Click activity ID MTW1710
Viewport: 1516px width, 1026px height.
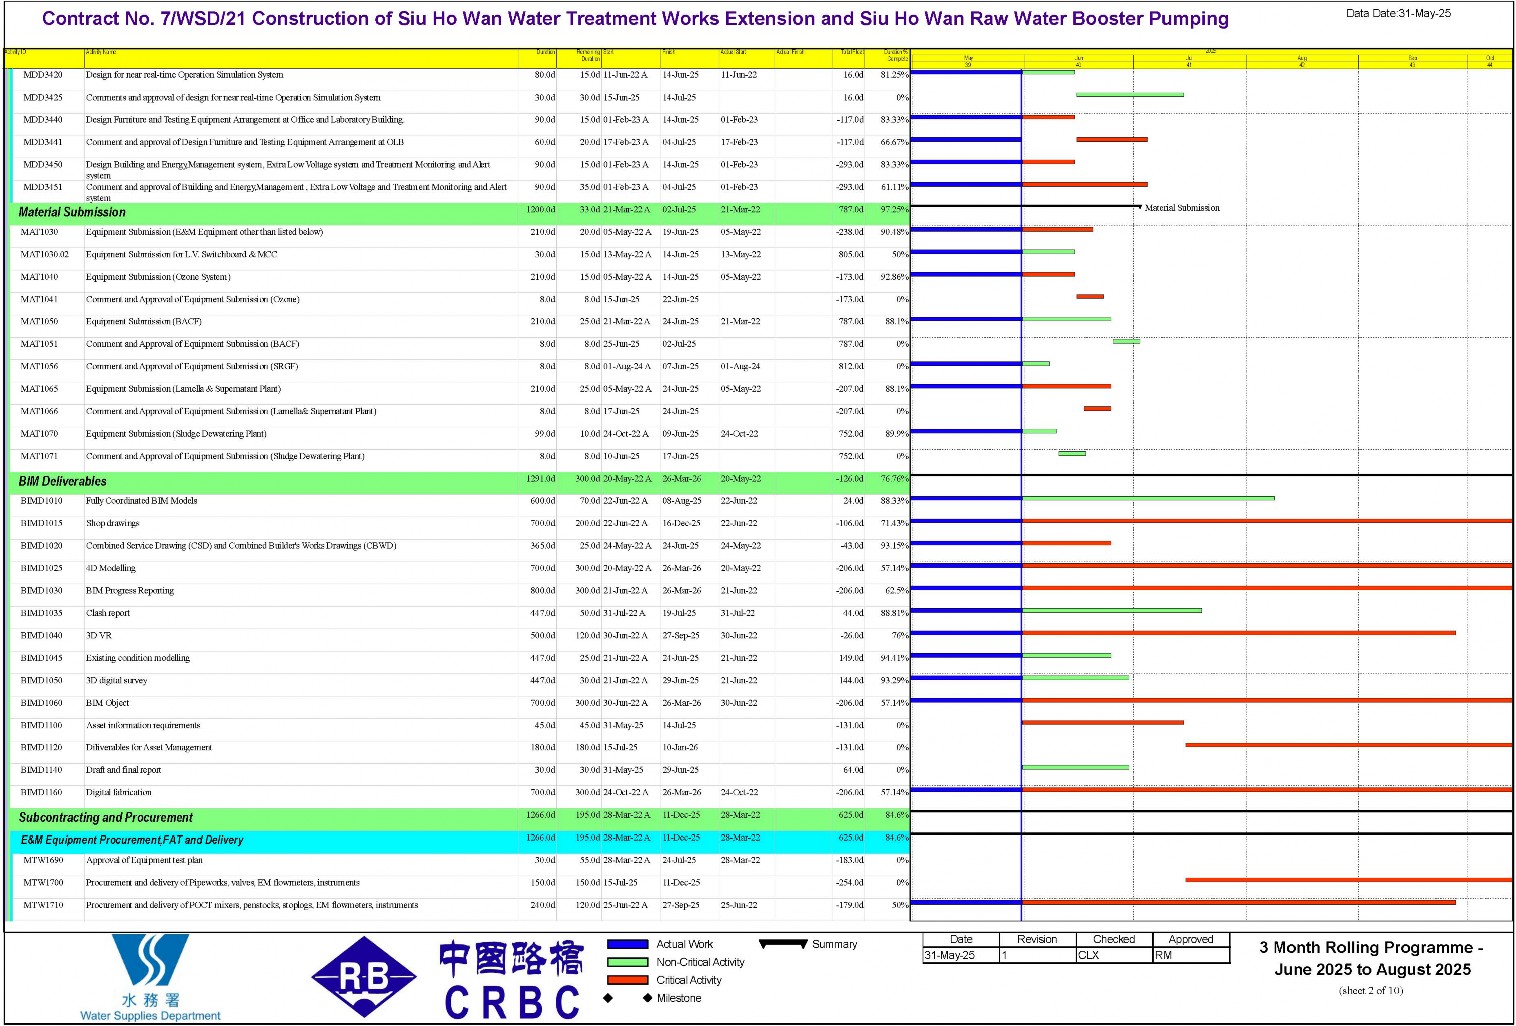tap(43, 905)
